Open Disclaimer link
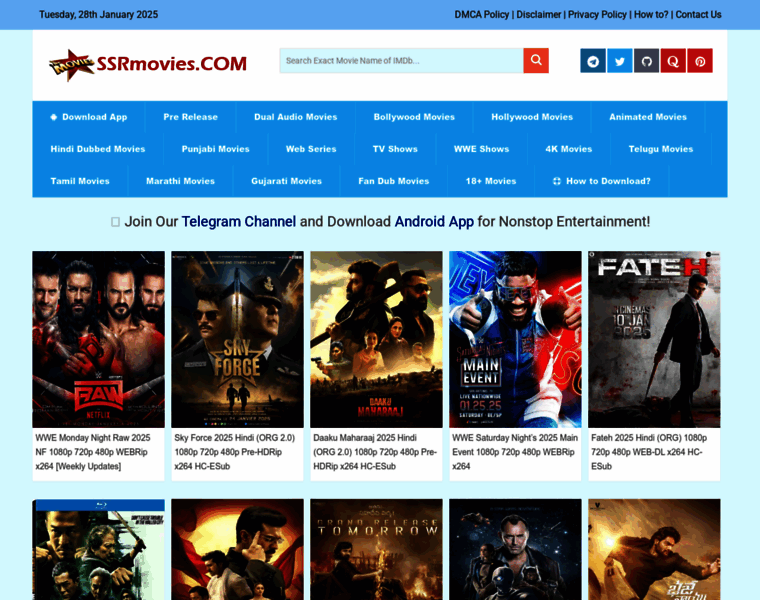The image size is (760, 600). point(538,15)
